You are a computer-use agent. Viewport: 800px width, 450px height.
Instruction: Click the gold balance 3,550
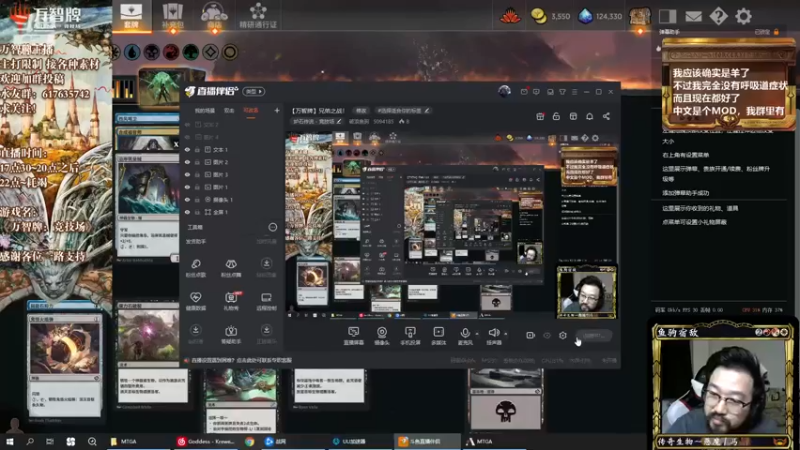click(551, 16)
